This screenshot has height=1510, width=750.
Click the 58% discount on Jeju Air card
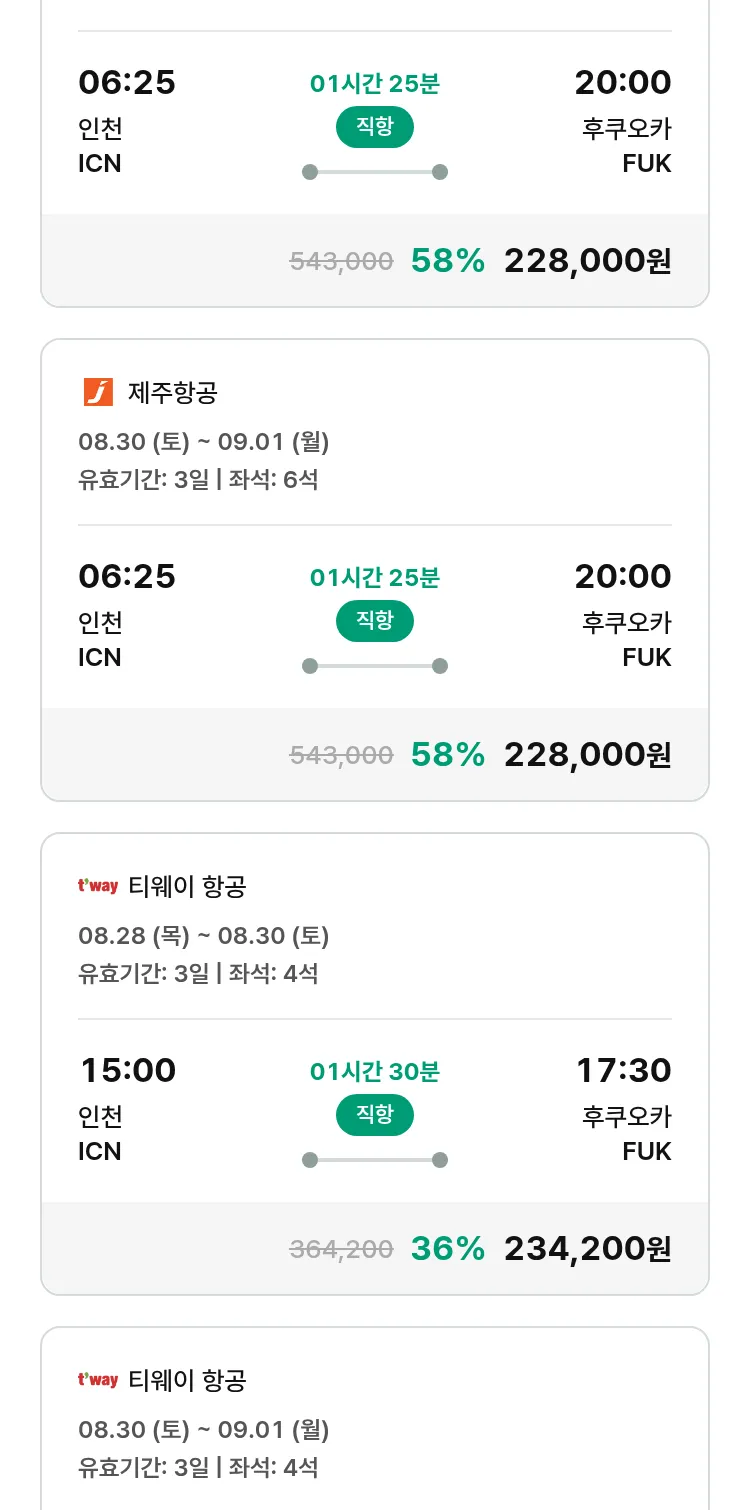[x=447, y=755]
